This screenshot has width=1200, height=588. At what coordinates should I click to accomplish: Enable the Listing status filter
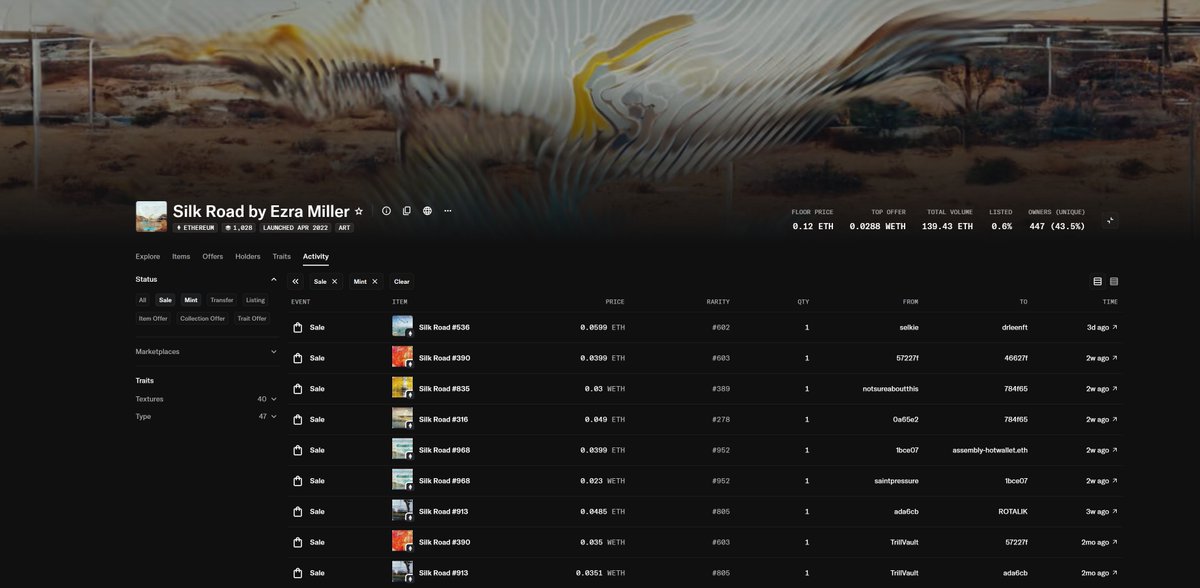tap(255, 300)
